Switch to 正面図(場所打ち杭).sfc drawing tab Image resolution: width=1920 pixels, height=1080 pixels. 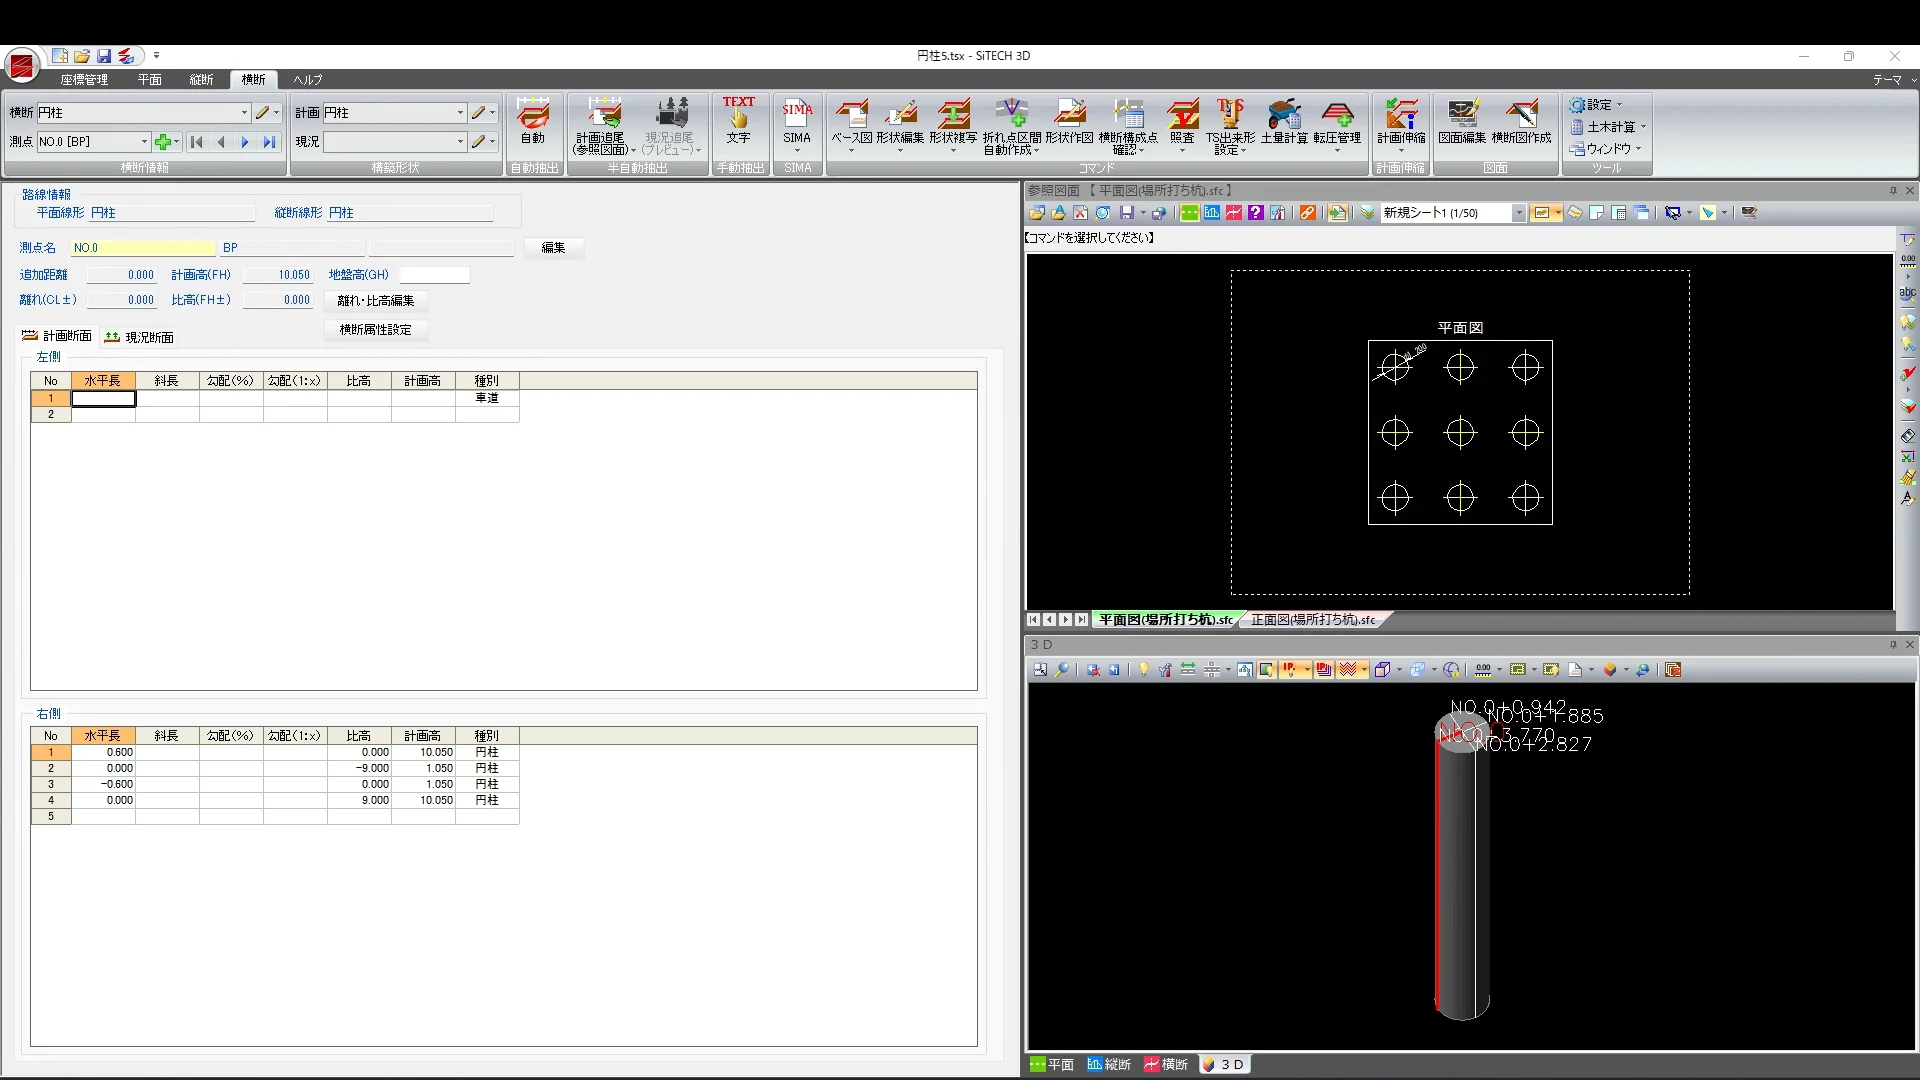click(x=1312, y=620)
